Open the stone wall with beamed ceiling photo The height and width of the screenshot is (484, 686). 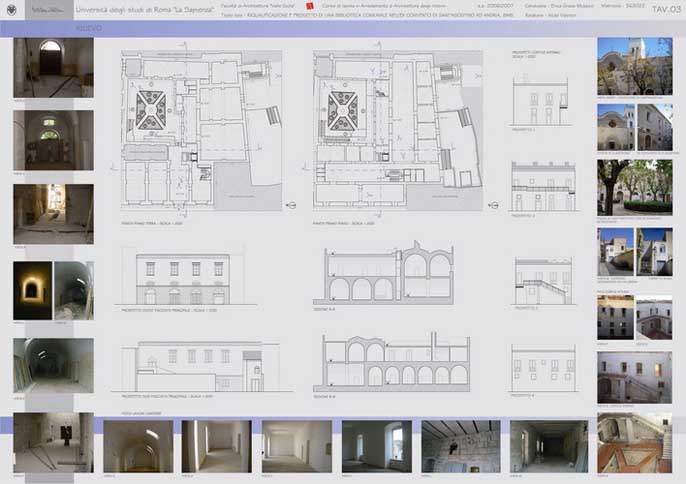click(x=461, y=446)
